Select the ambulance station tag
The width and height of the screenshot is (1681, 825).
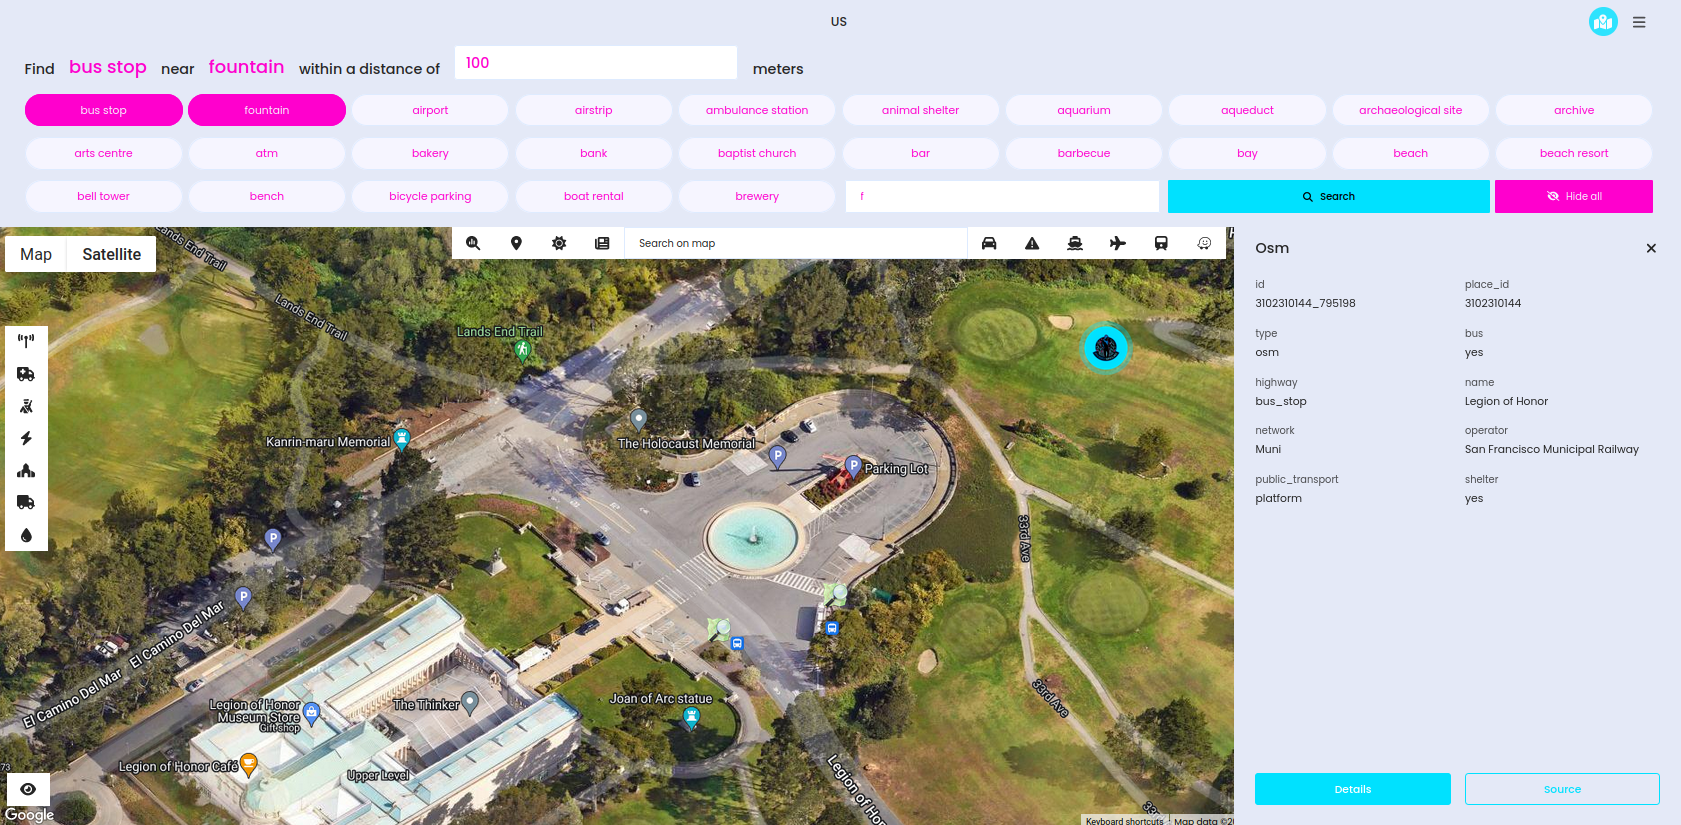point(757,110)
